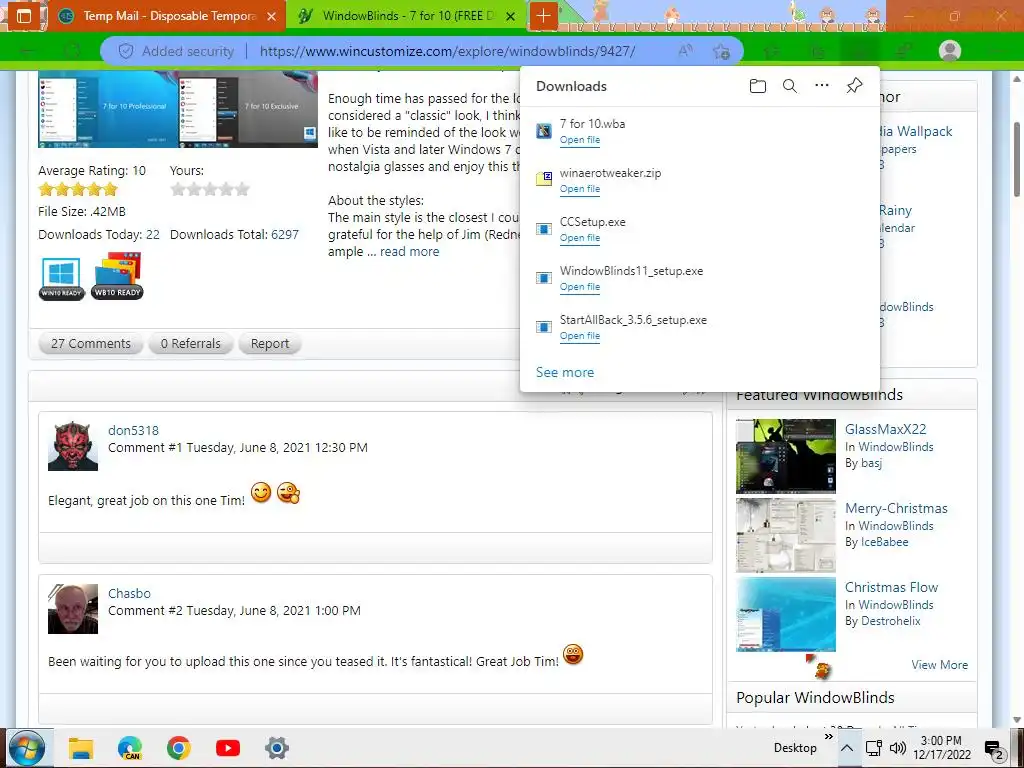
Task: Click Open file under winaerotweaker.zip
Action: click(579, 189)
